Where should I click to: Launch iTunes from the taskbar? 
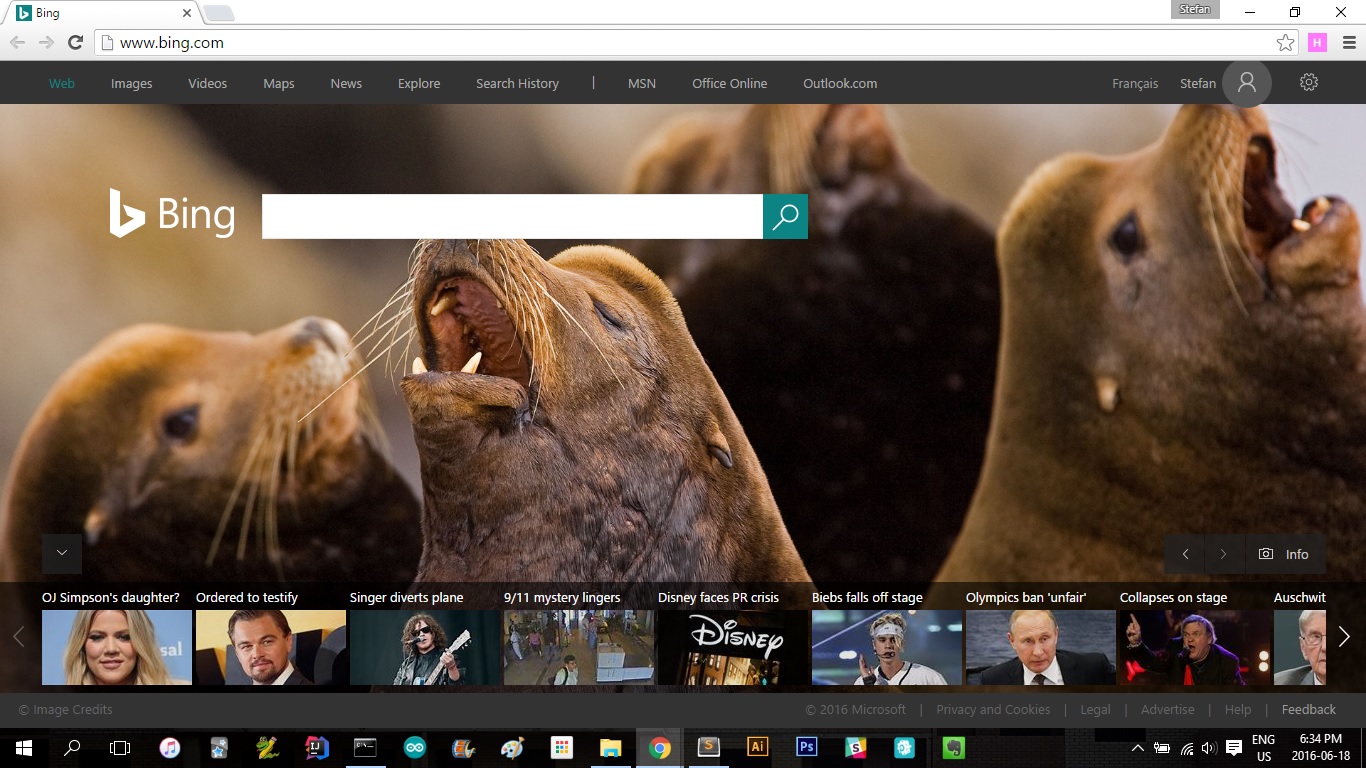coord(170,748)
